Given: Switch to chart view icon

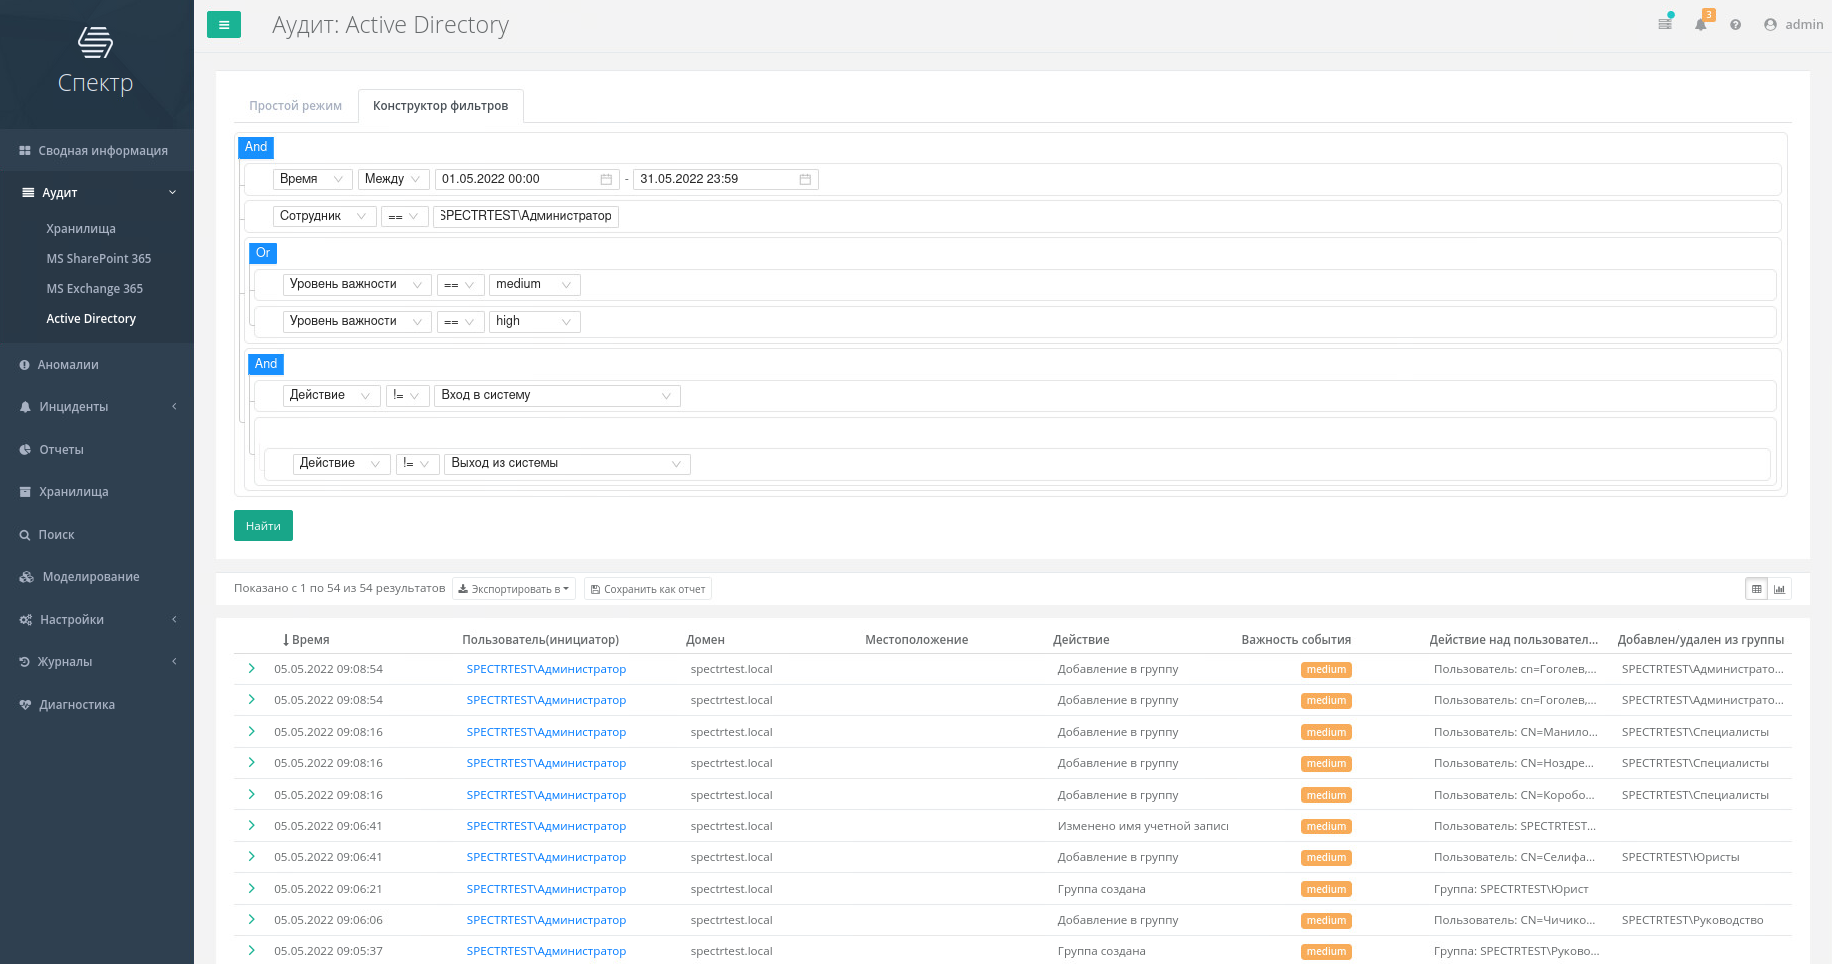Looking at the screenshot, I should 1780,589.
